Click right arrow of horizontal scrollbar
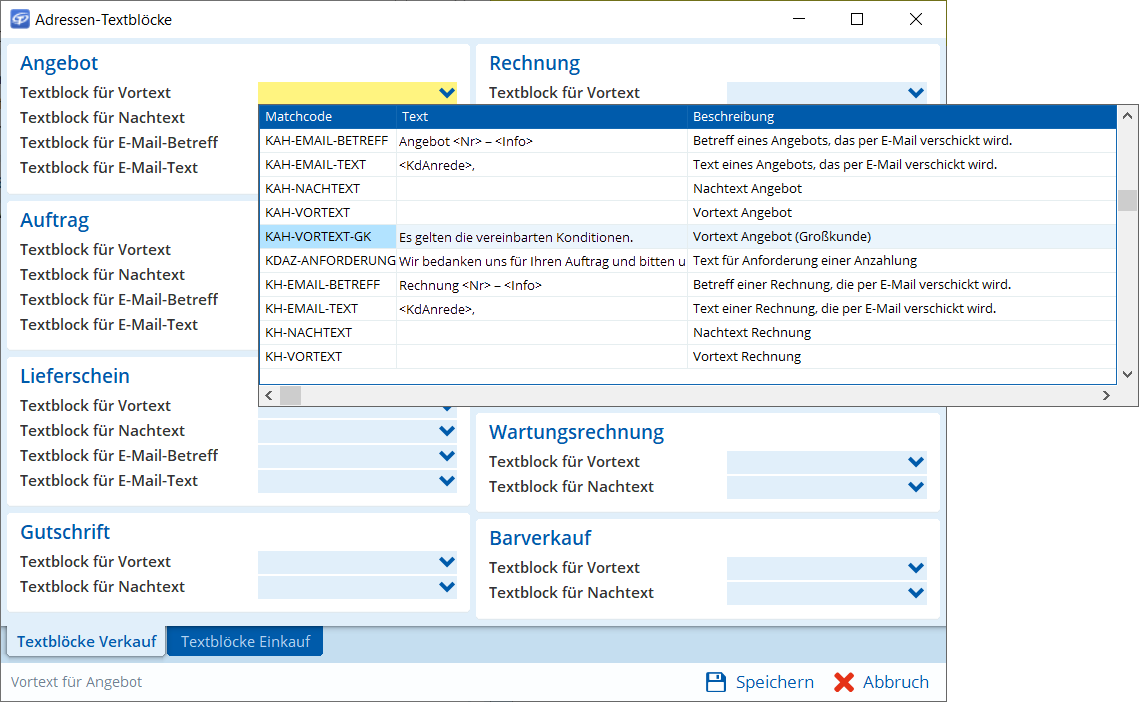The width and height of the screenshot is (1139, 702). 1106,396
